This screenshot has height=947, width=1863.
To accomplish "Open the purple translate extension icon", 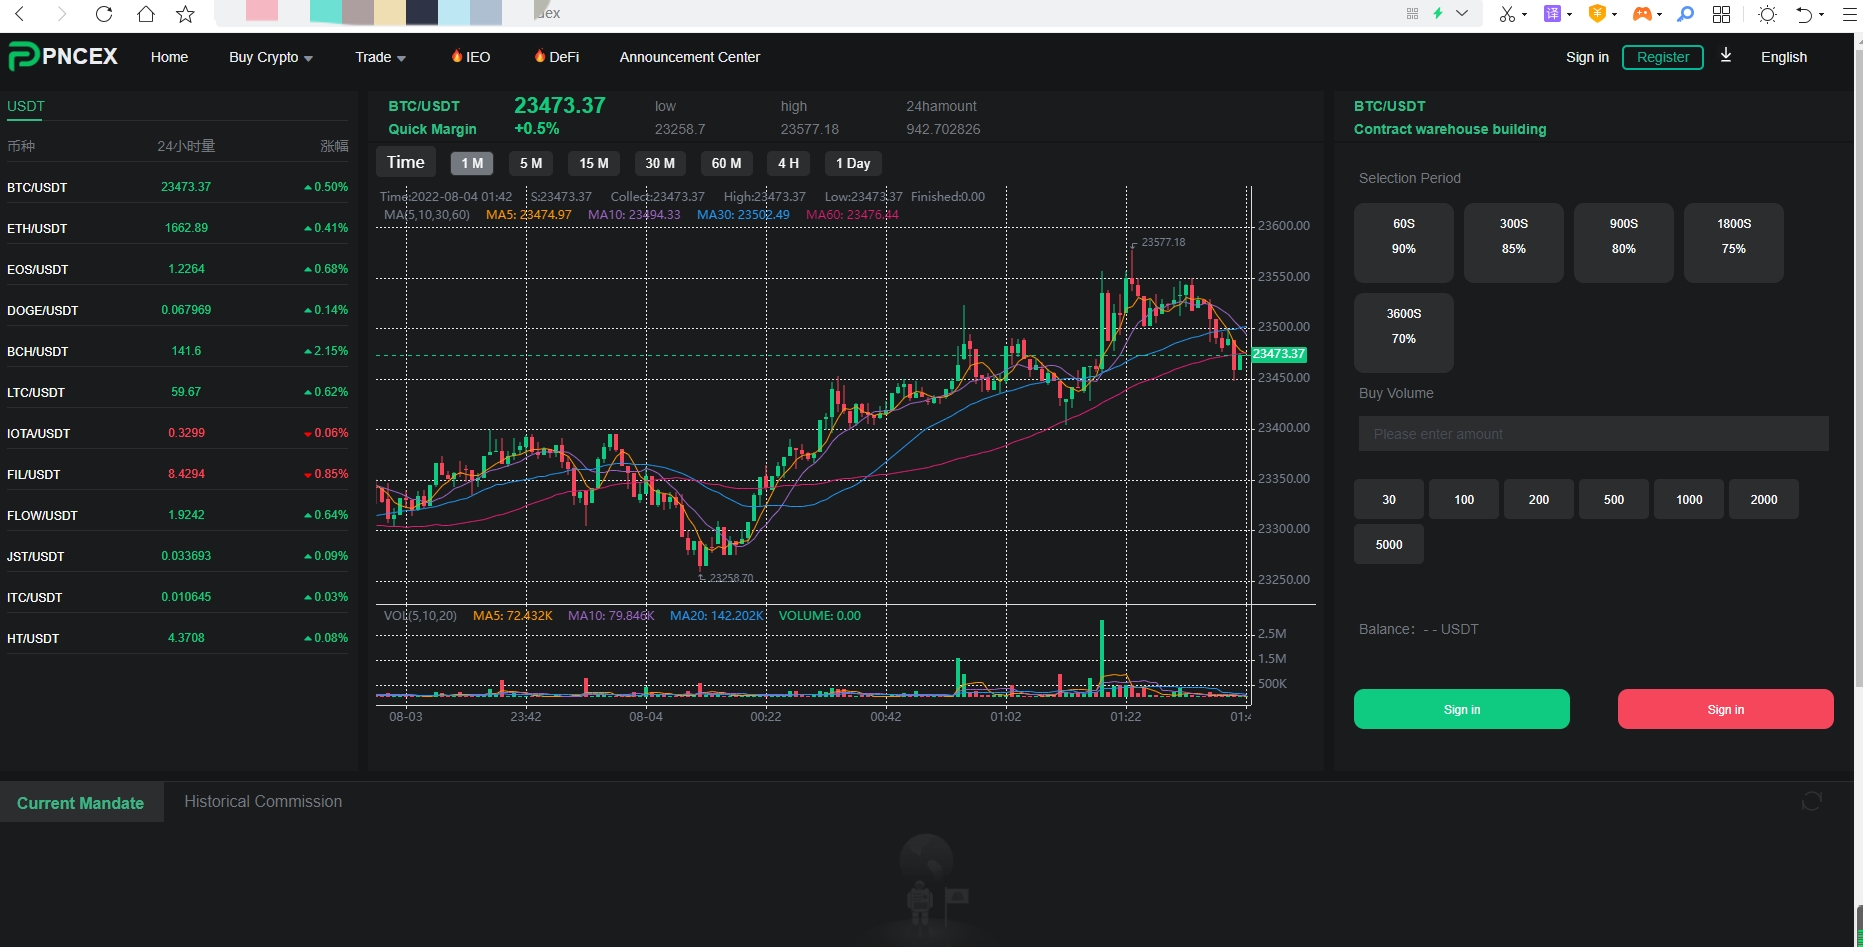I will coord(1552,14).
